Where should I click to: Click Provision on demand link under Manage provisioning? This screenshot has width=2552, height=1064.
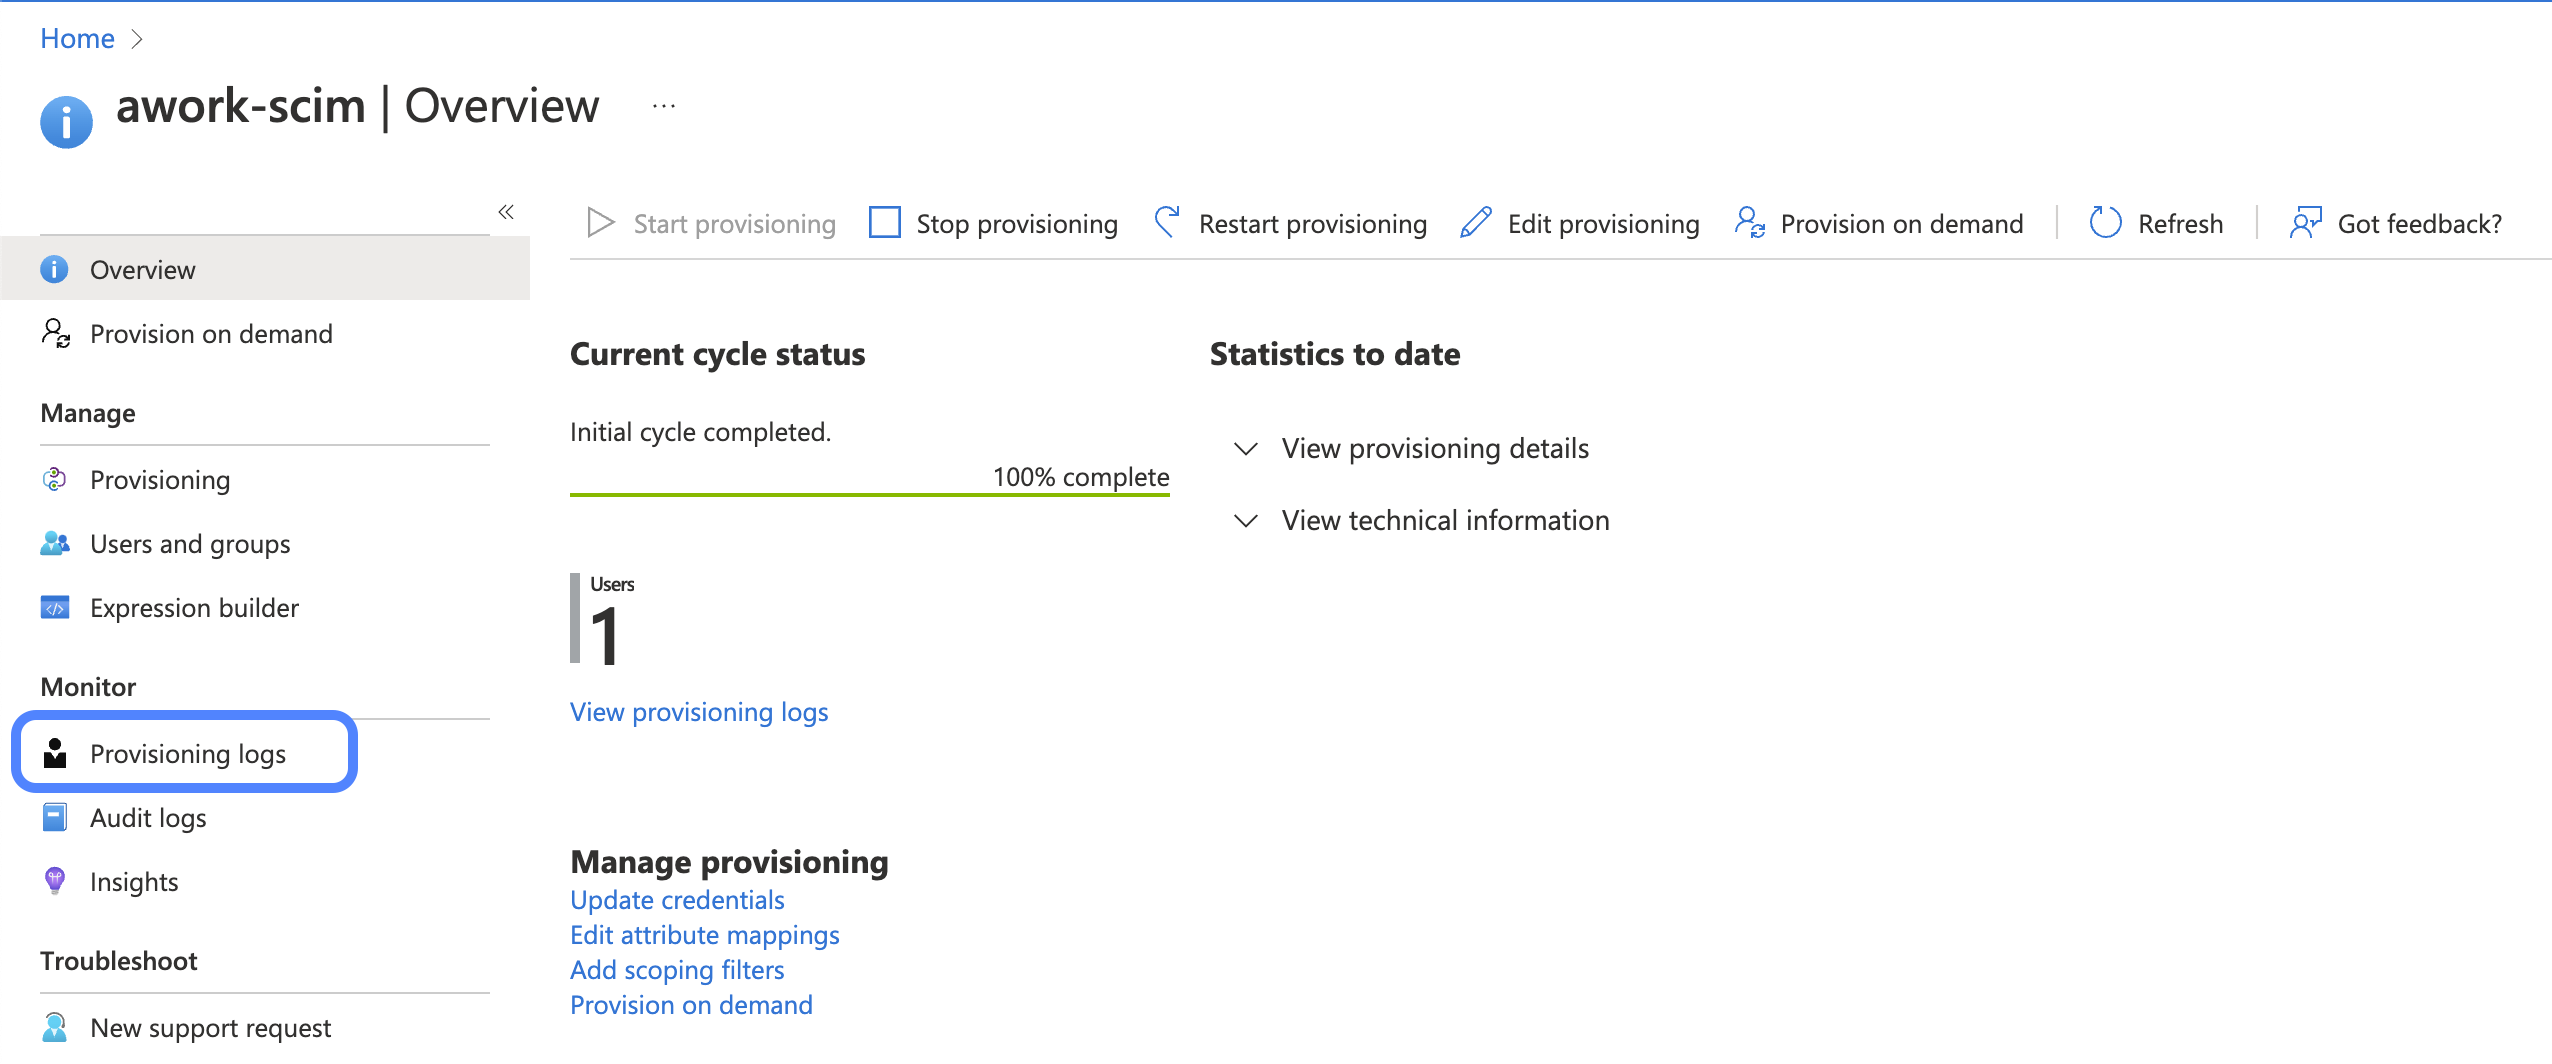[x=691, y=1004]
